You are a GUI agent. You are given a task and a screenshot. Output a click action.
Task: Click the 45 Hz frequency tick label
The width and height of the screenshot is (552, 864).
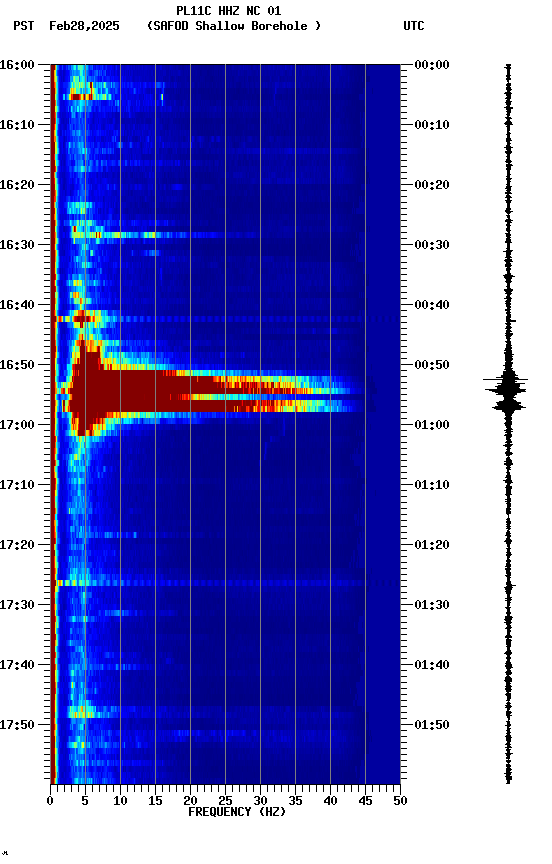click(365, 801)
